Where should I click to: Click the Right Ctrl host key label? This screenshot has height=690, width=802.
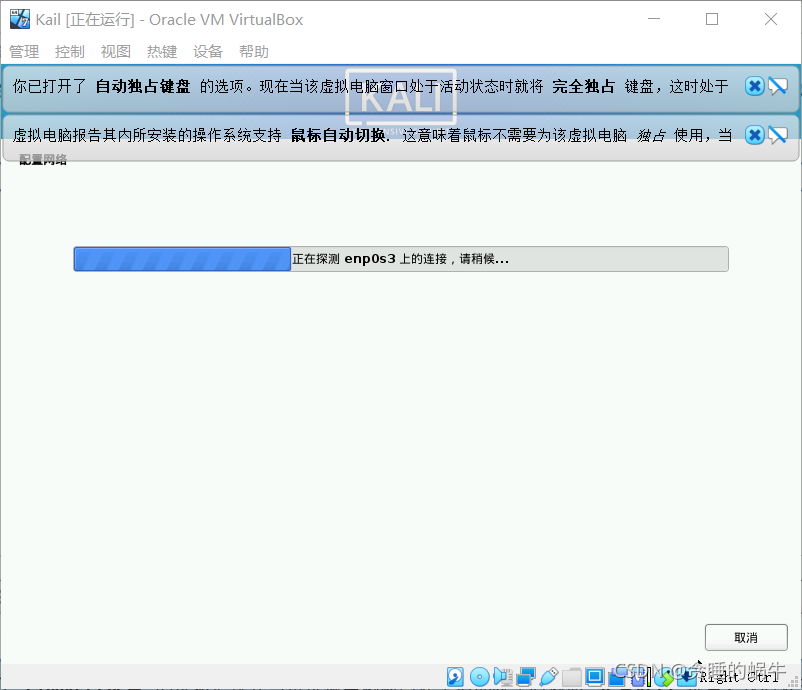click(739, 677)
